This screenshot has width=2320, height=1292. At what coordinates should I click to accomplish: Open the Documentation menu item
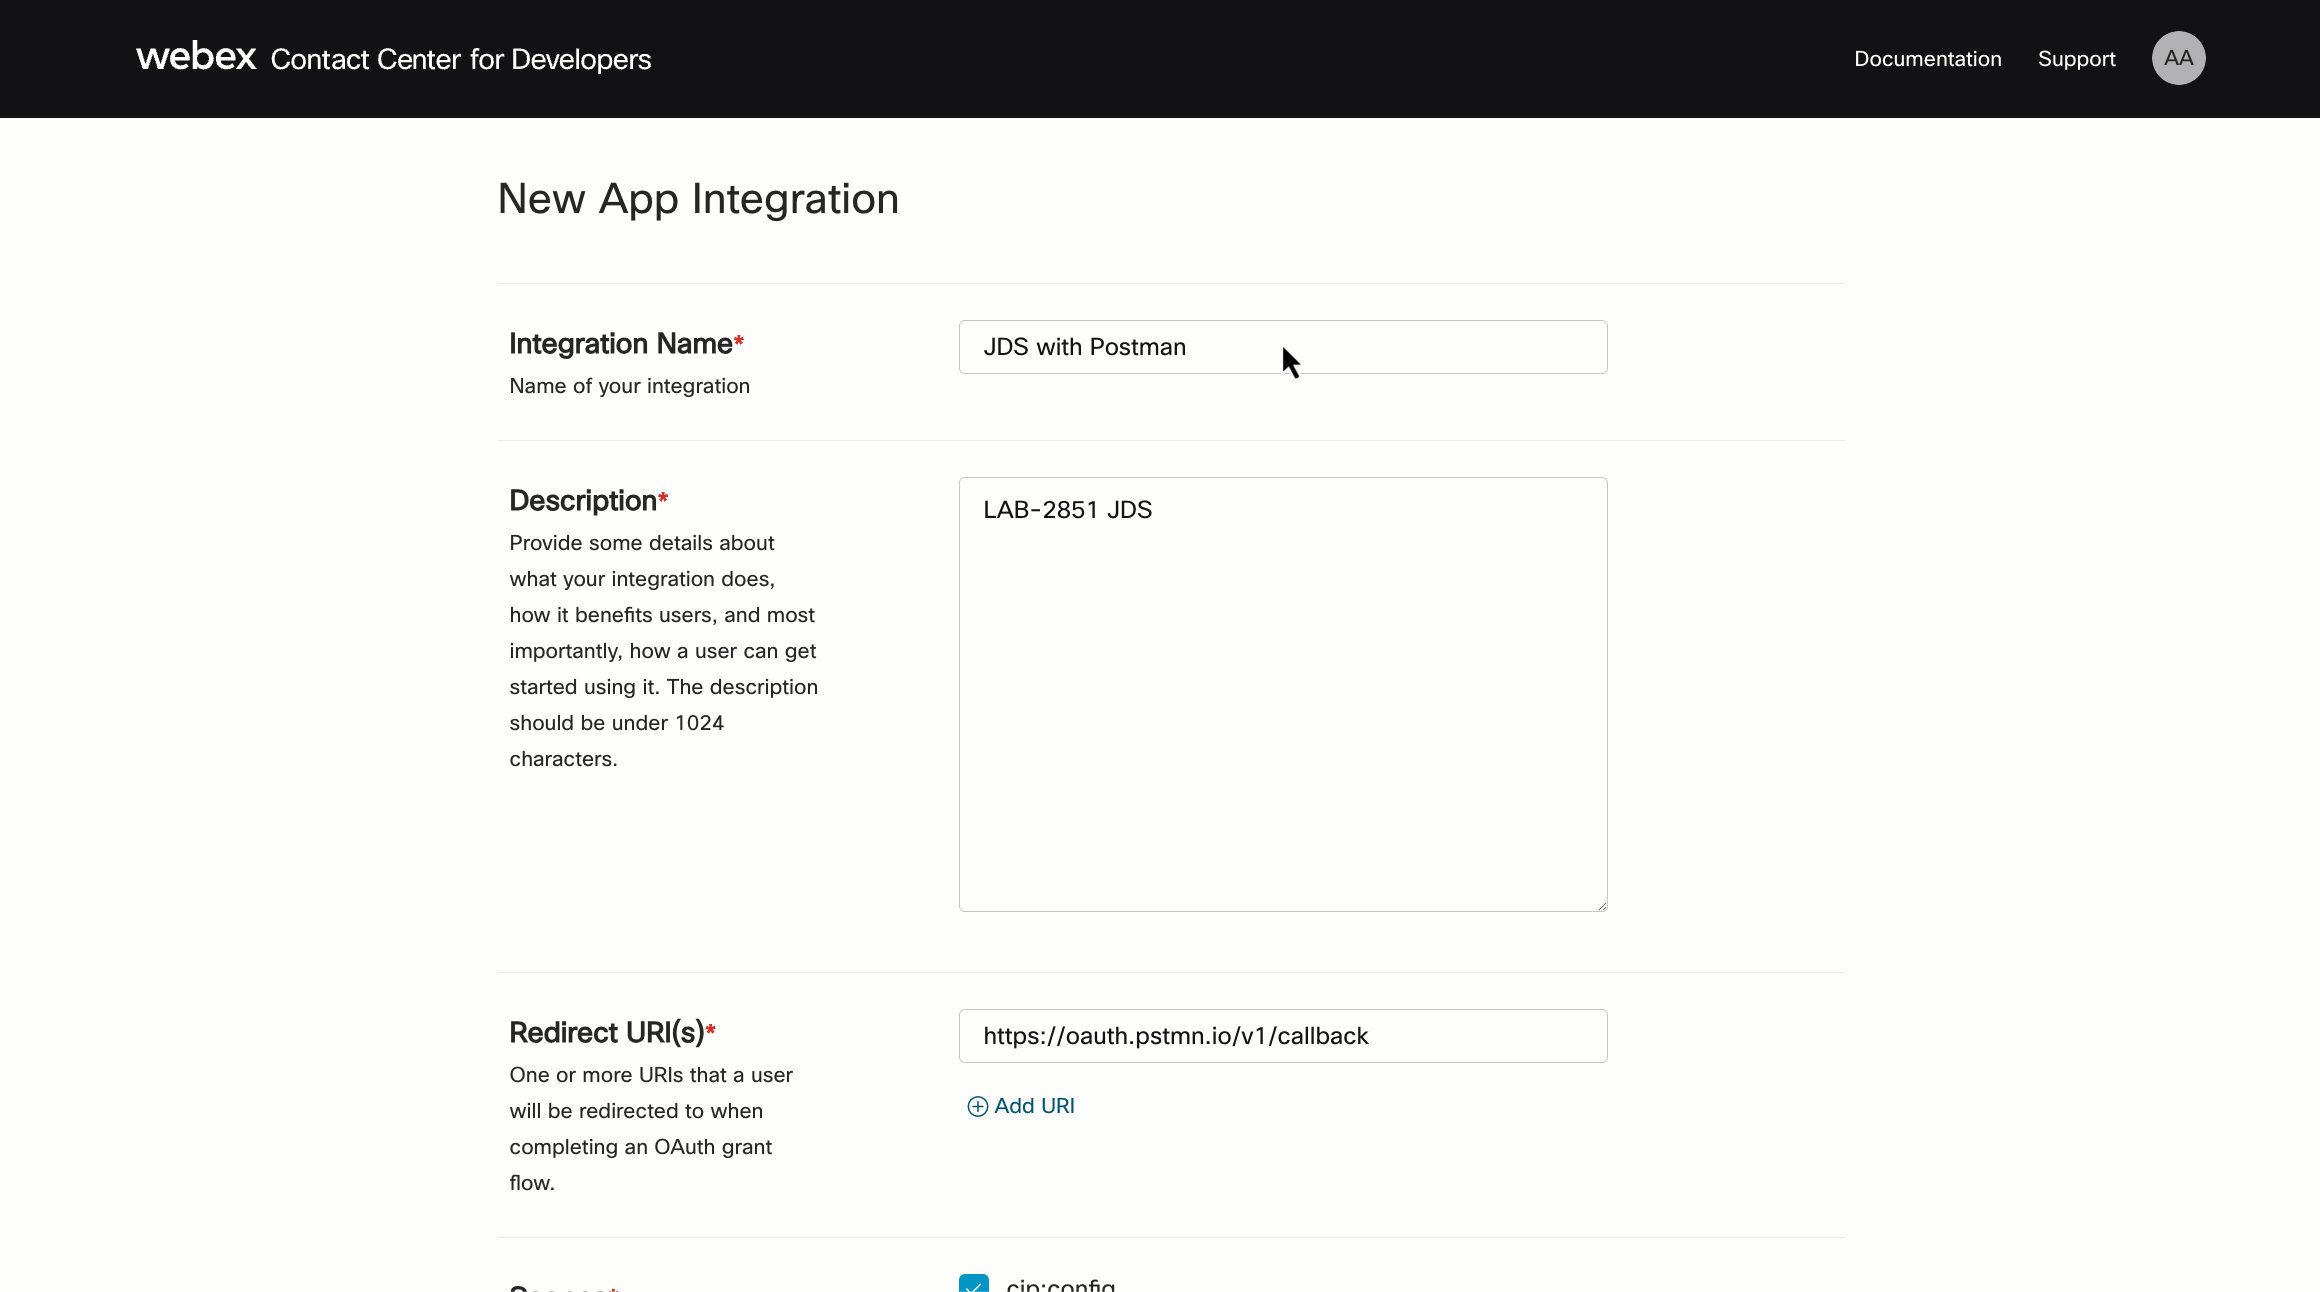tap(1927, 59)
